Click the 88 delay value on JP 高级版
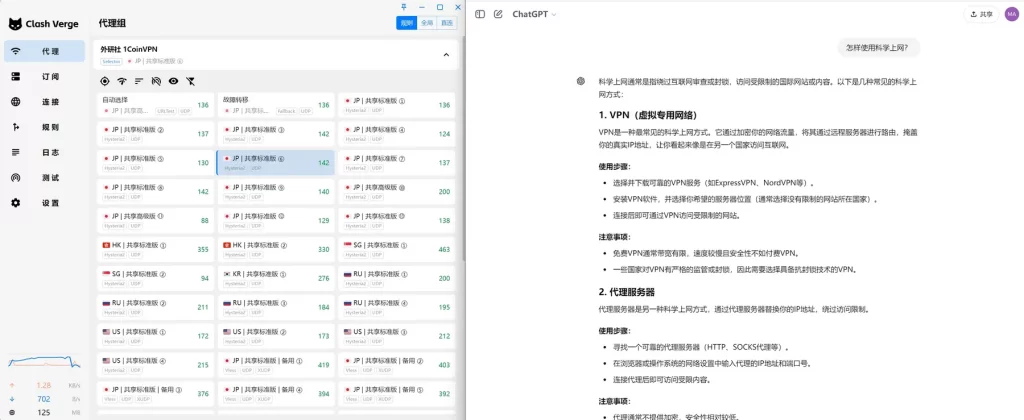 pos(205,221)
